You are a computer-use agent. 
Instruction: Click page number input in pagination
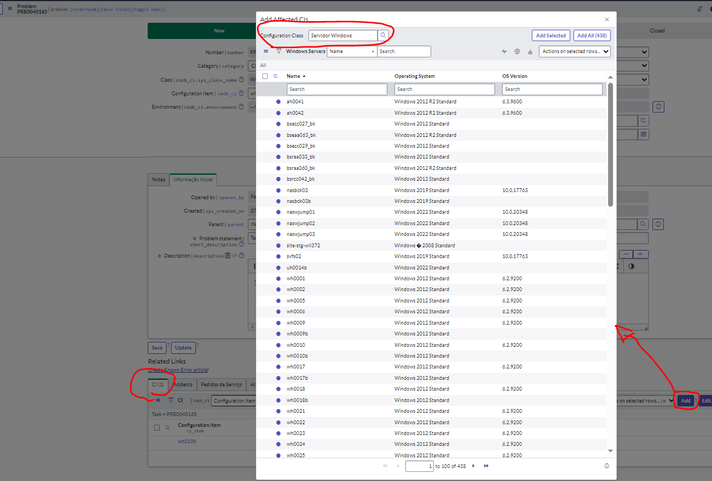[x=419, y=466]
